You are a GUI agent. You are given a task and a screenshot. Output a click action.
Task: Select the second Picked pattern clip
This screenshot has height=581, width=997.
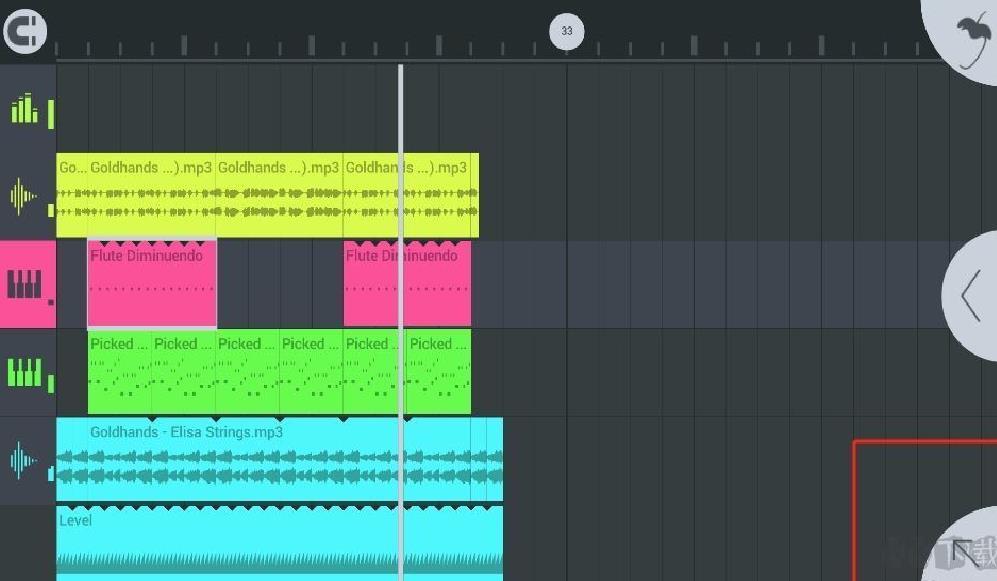tap(184, 371)
